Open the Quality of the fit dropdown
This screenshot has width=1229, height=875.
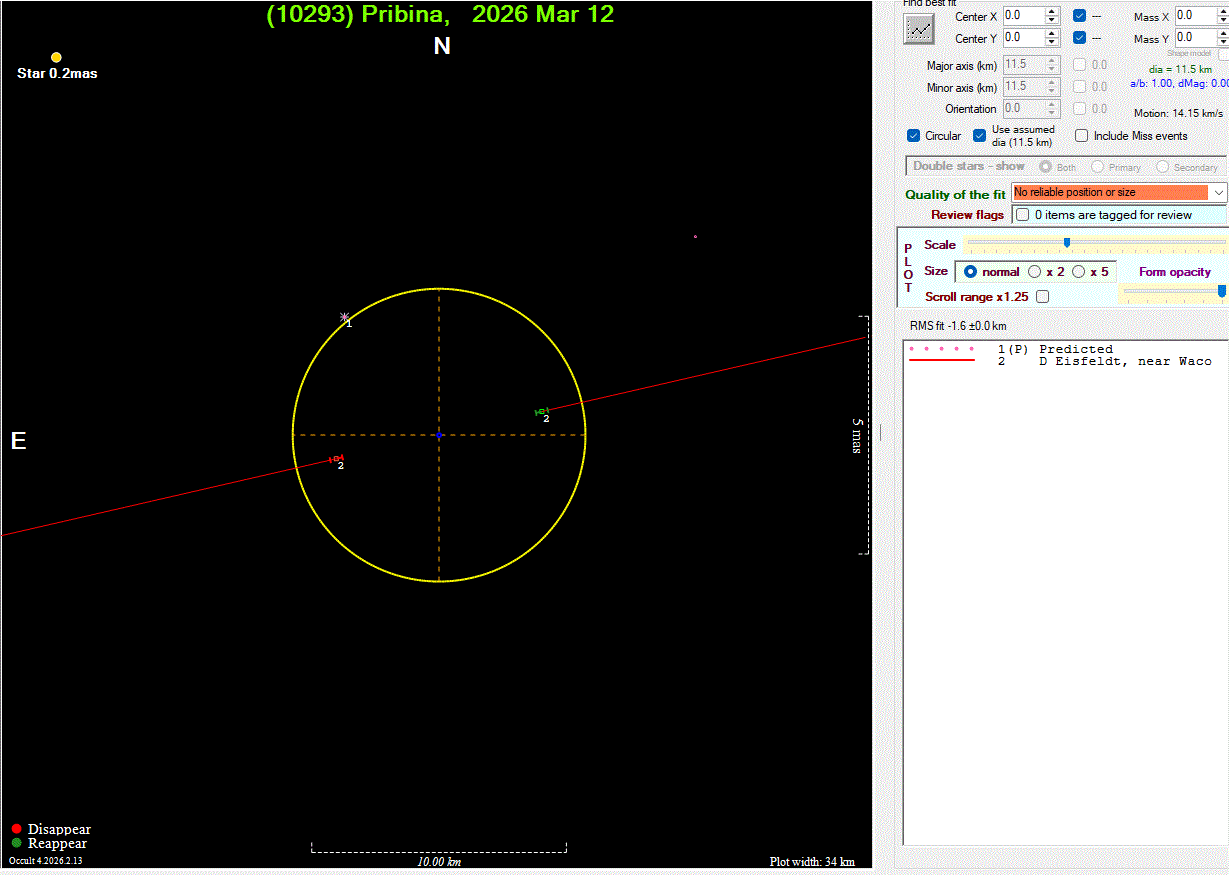1218,192
